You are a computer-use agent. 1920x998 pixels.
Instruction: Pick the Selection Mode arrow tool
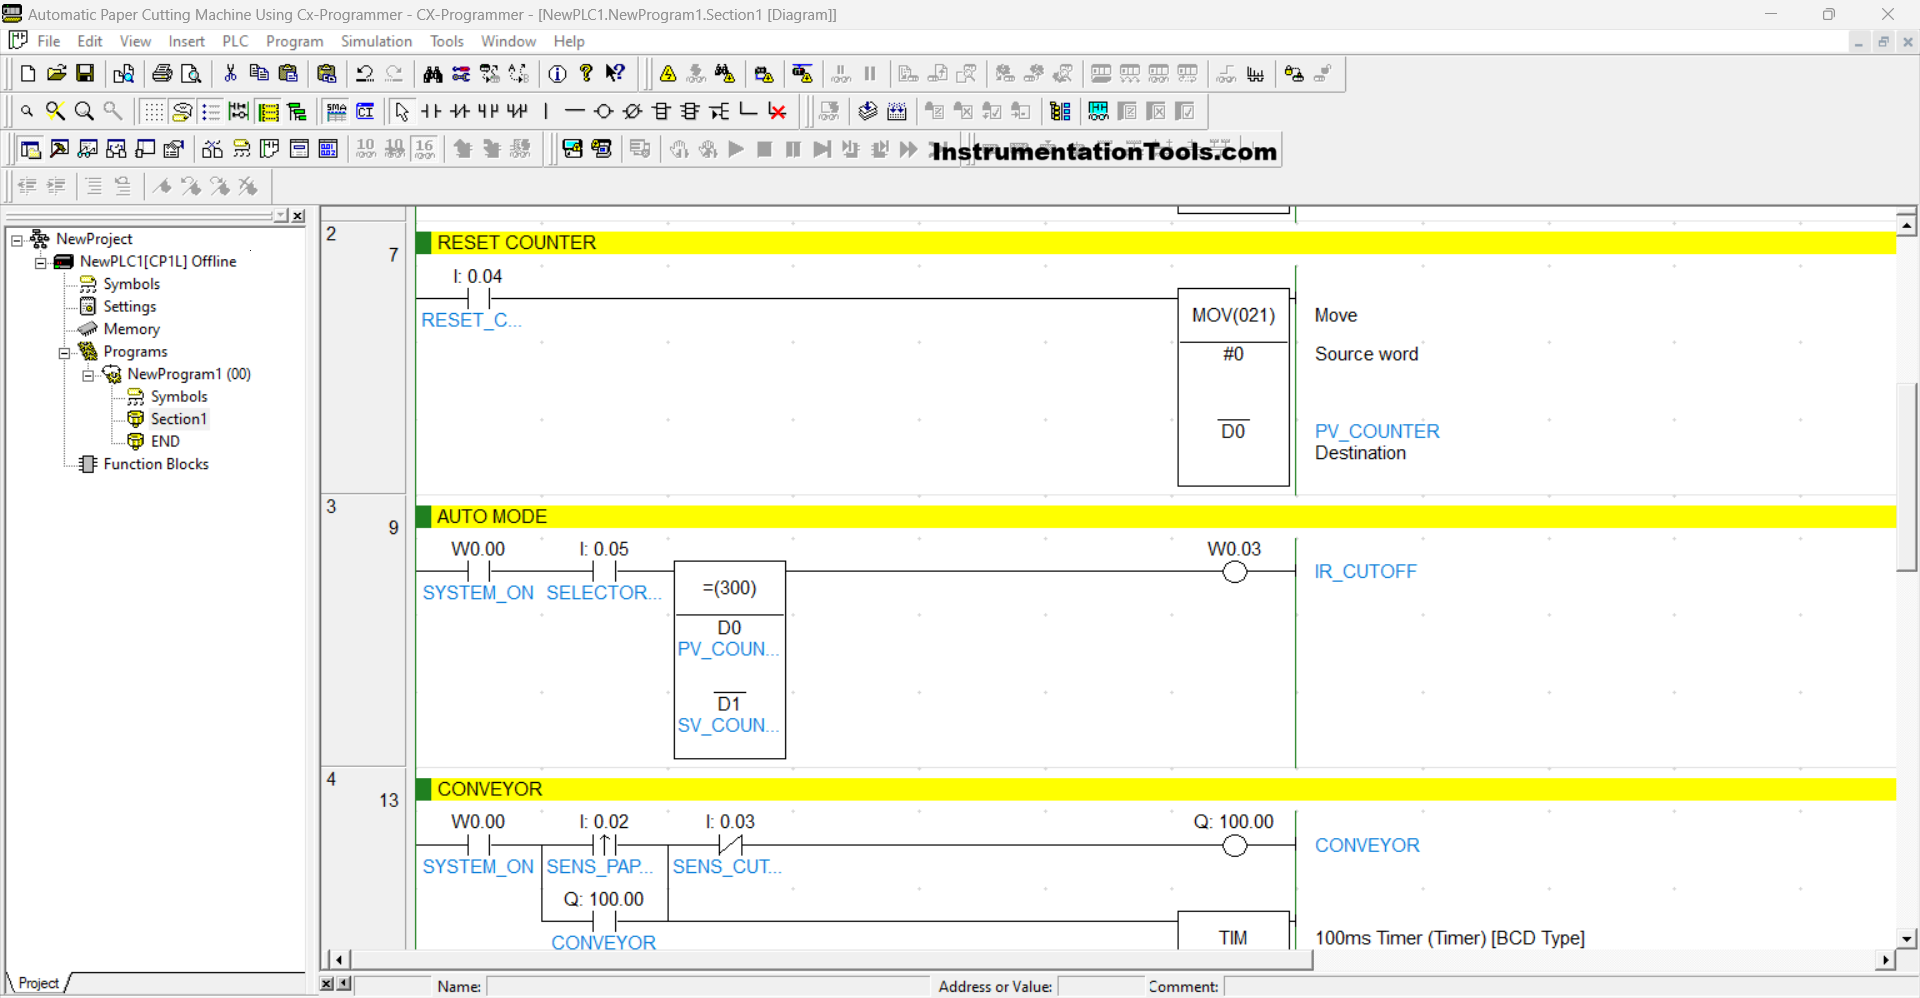[x=402, y=111]
